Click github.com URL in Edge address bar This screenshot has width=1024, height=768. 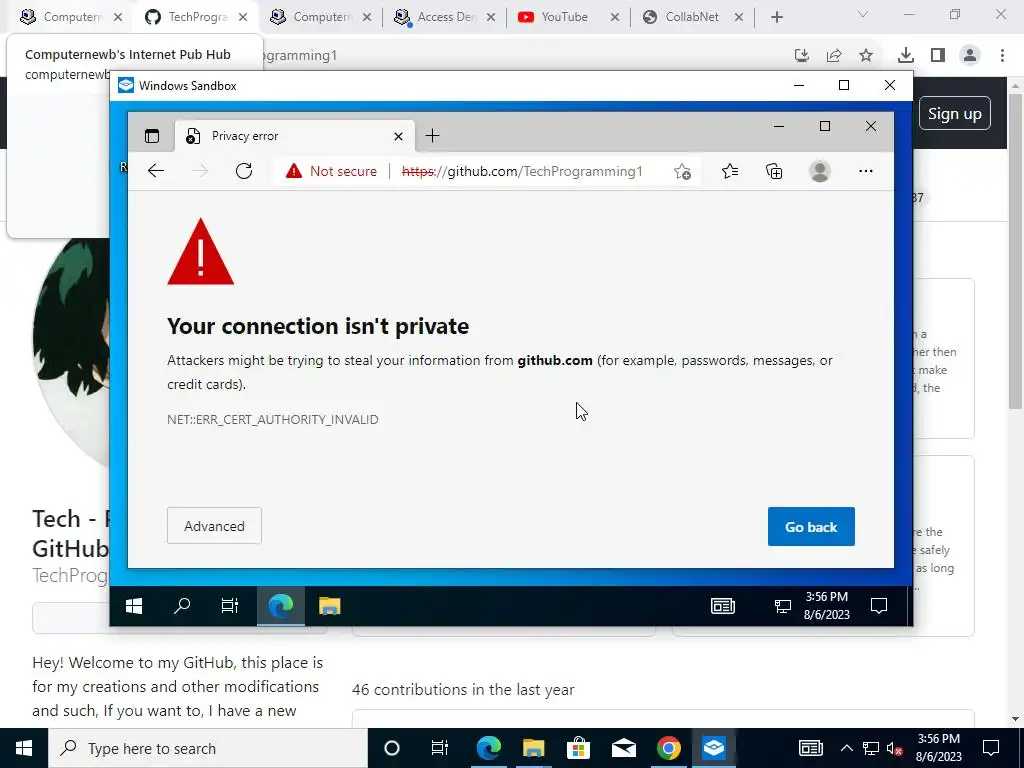pyautogui.click(x=522, y=171)
